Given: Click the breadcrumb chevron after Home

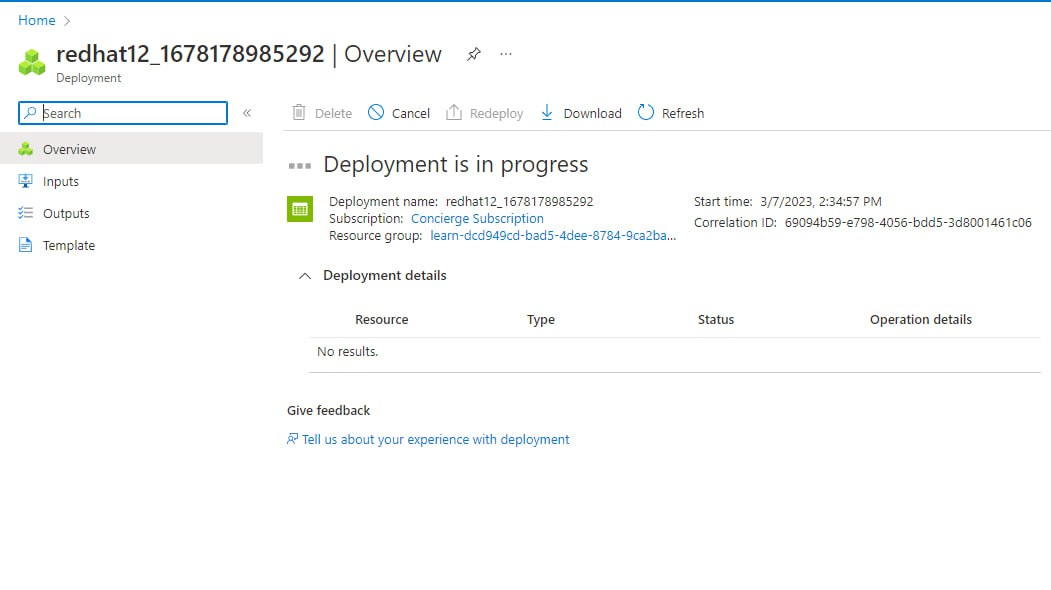Looking at the screenshot, I should [66, 21].
